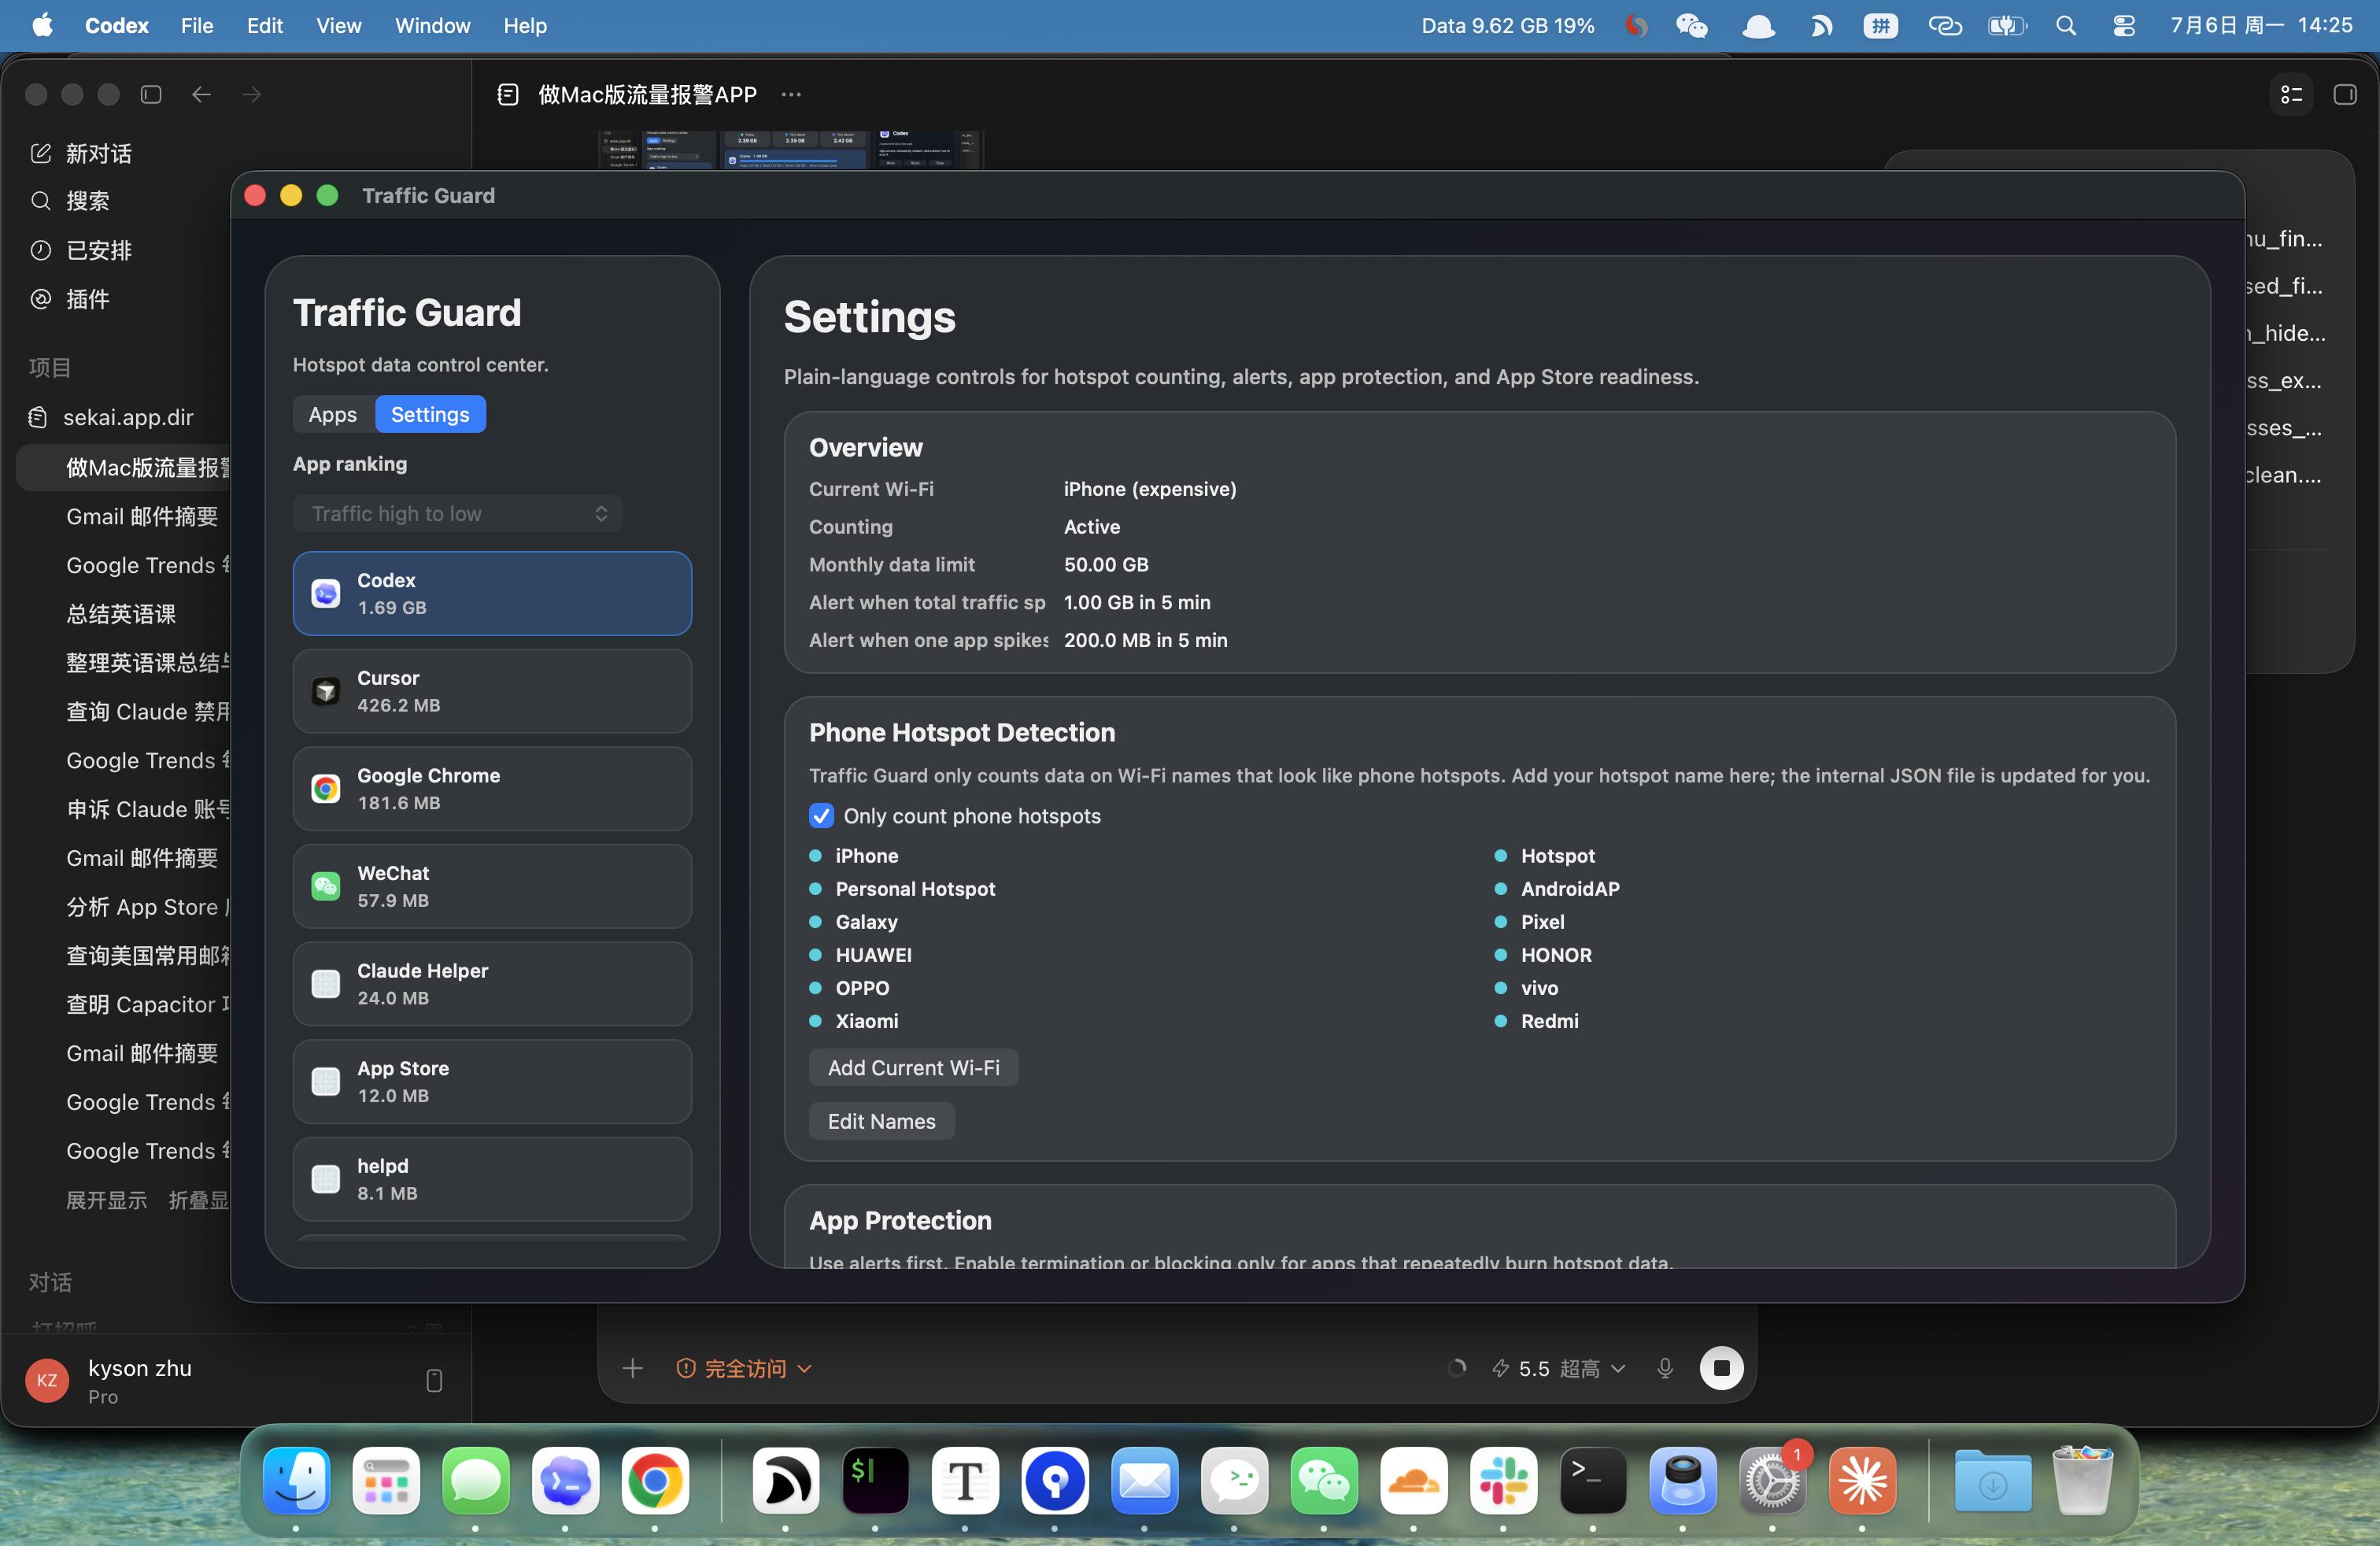Open the Trash in the Dock
The width and height of the screenshot is (2380, 1546).
point(2082,1480)
